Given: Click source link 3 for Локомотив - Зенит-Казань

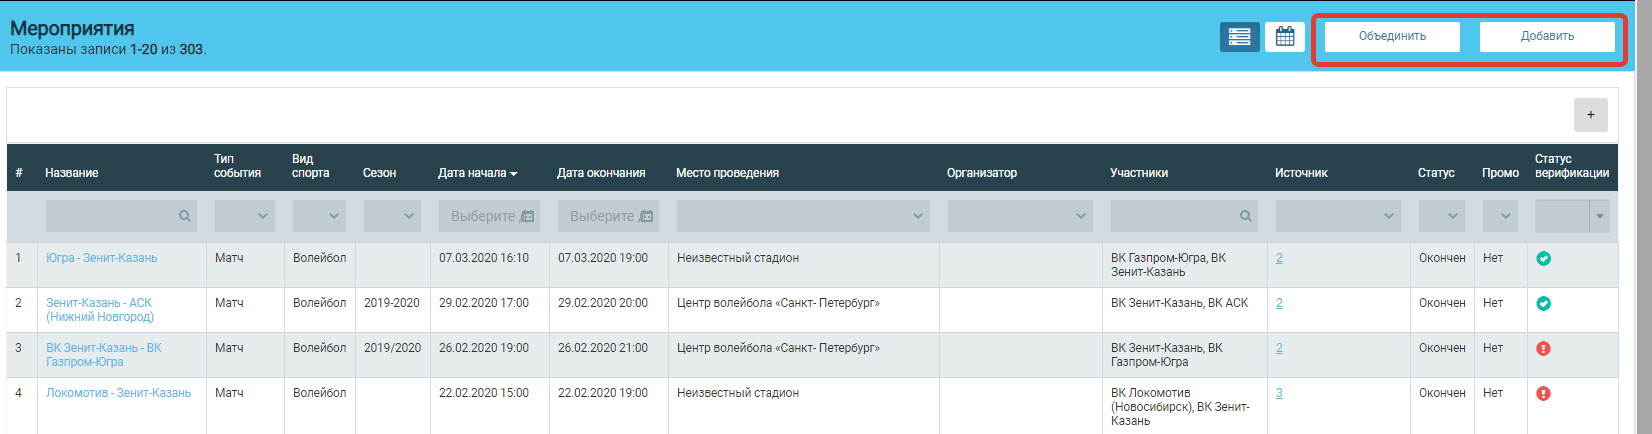Looking at the screenshot, I should click(x=1279, y=393).
